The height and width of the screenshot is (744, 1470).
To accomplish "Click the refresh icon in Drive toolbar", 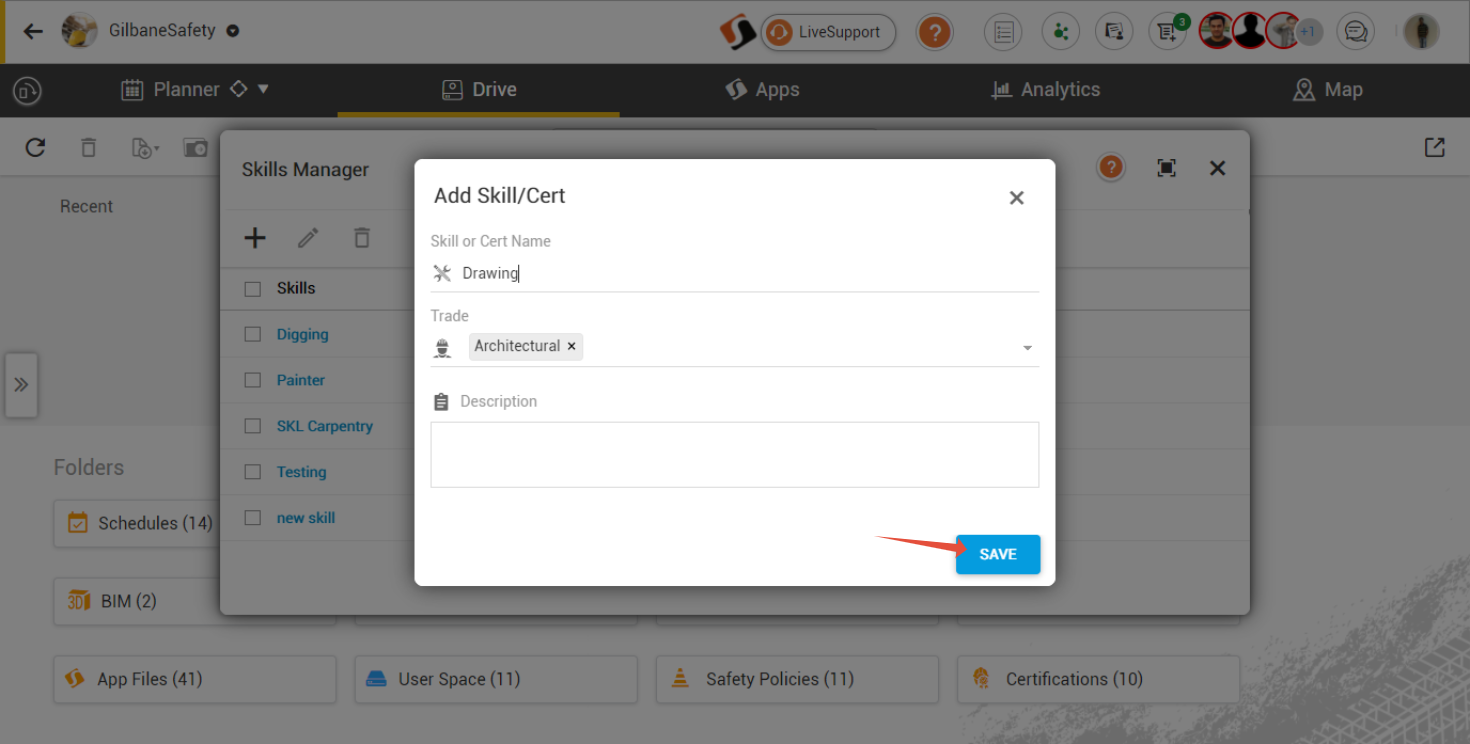I will (x=36, y=148).
